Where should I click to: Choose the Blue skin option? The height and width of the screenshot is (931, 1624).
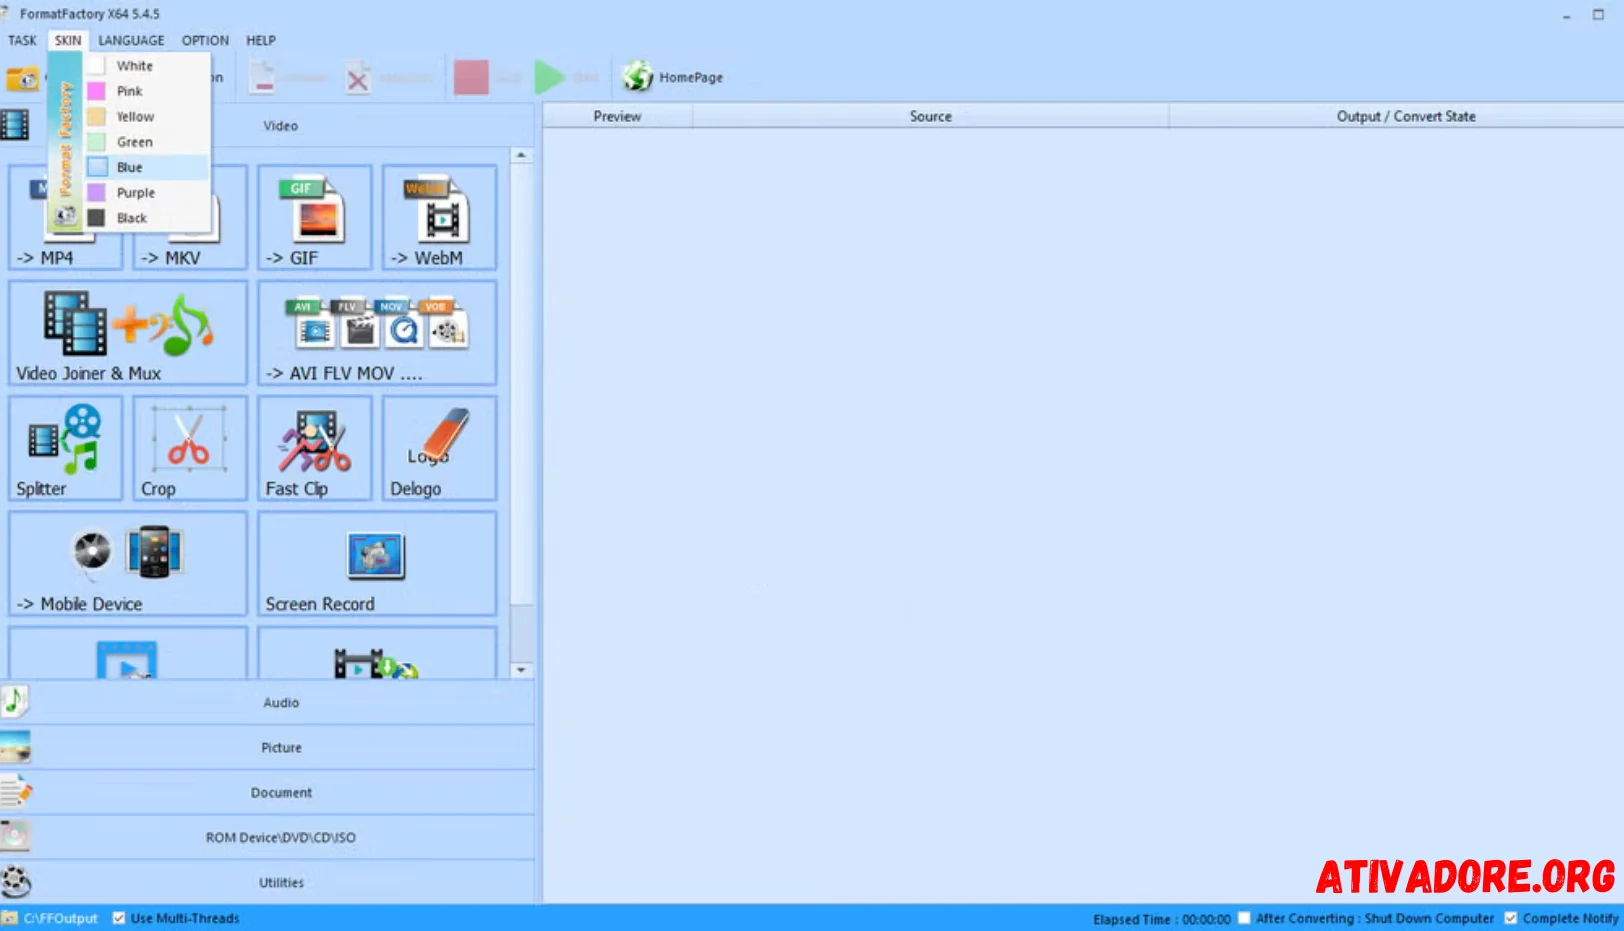147,167
